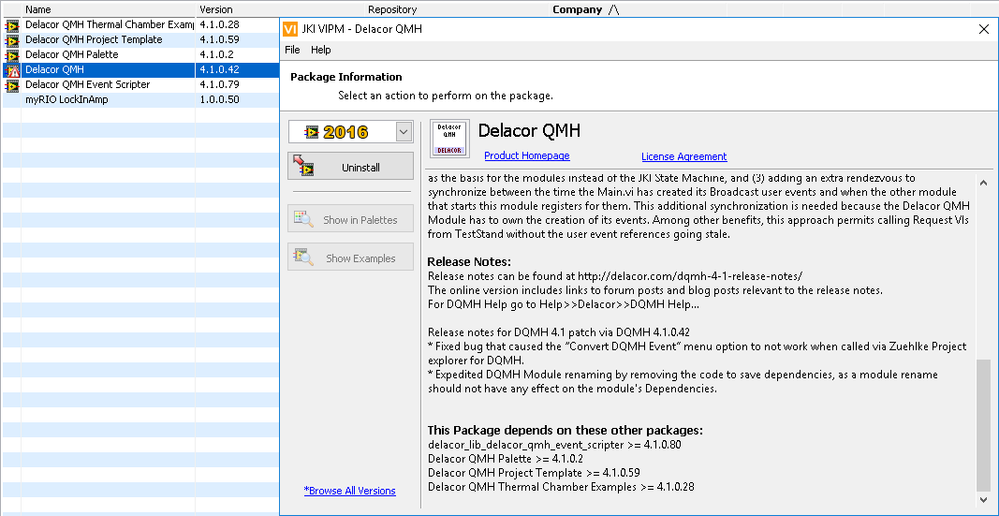Click version 4.1.0.42 in the list
The width and height of the screenshot is (999, 516).
click(x=219, y=70)
